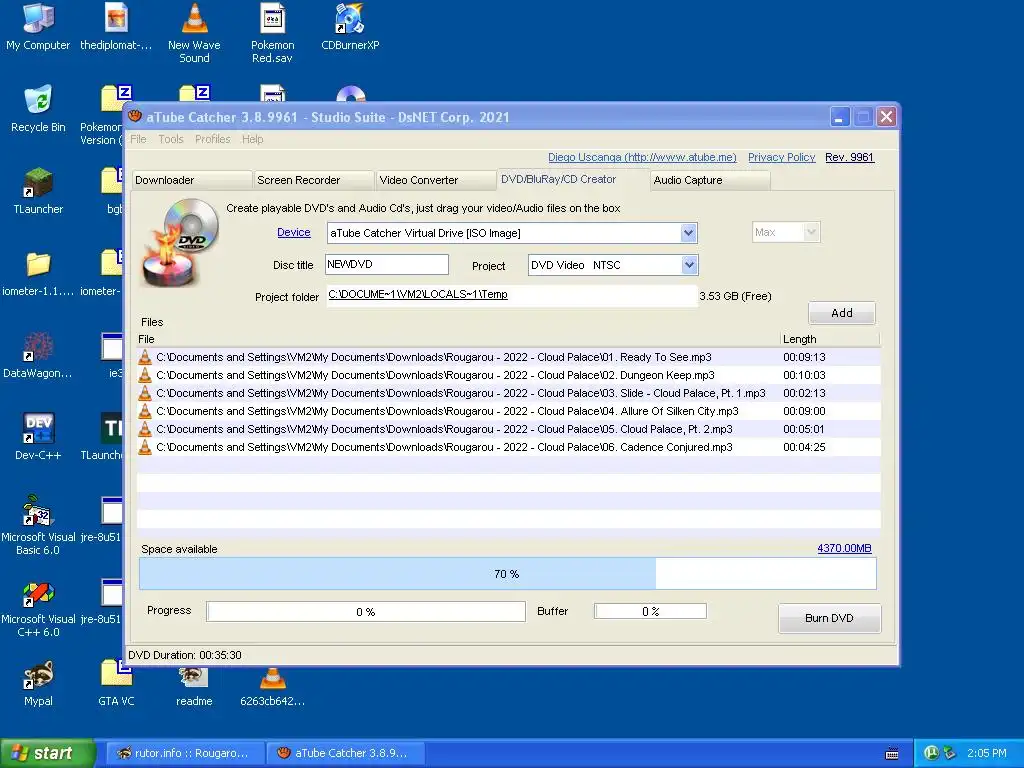This screenshot has height=768, width=1024.
Task: Click the Burn DVD button
Action: pyautogui.click(x=829, y=618)
